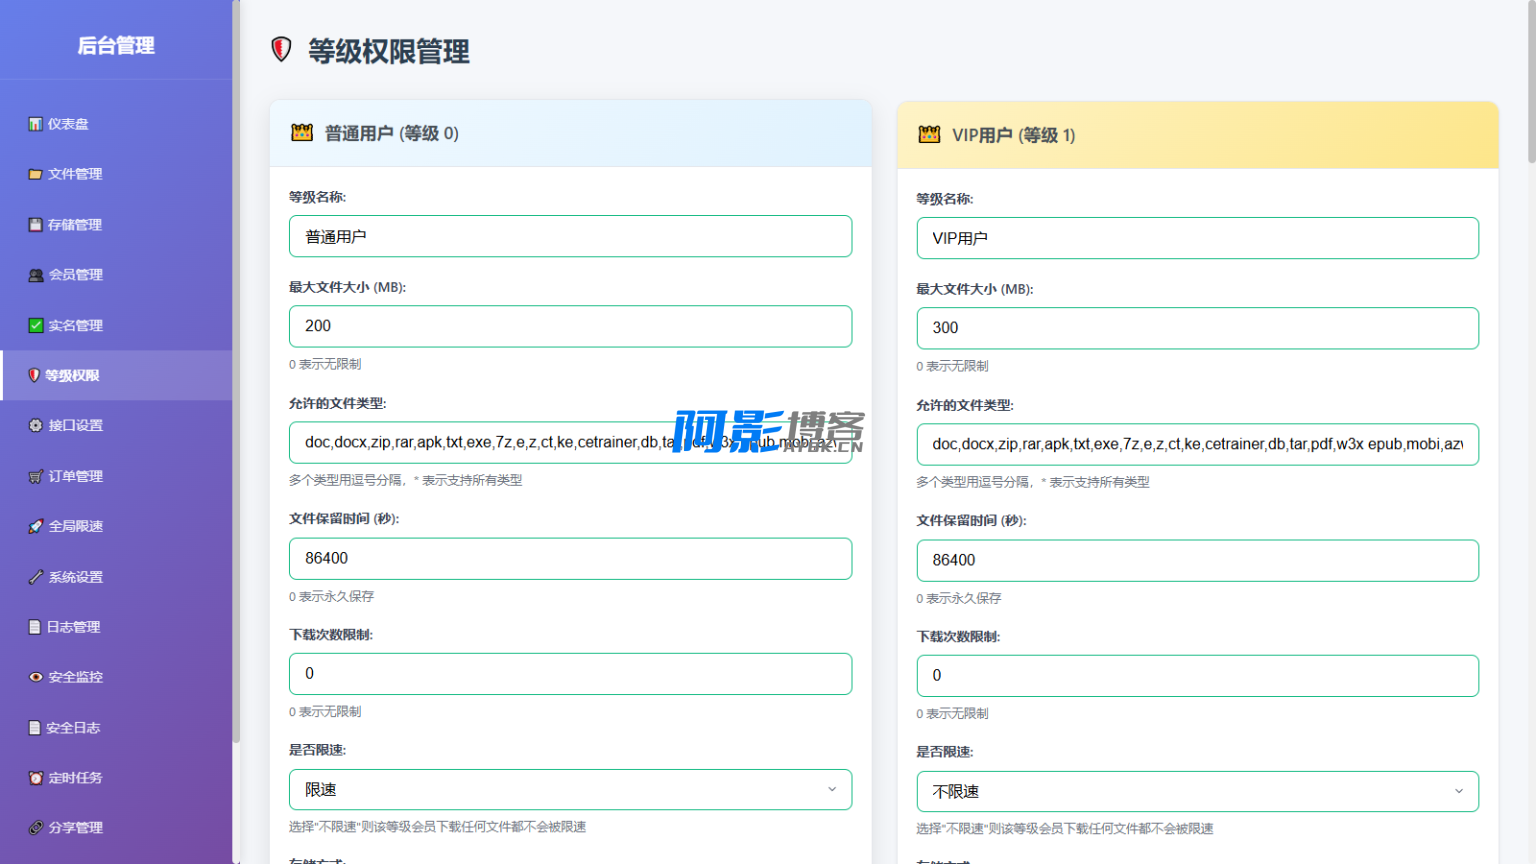Click the 等级名称 field containing 普通用户
This screenshot has width=1536, height=864.
570,237
